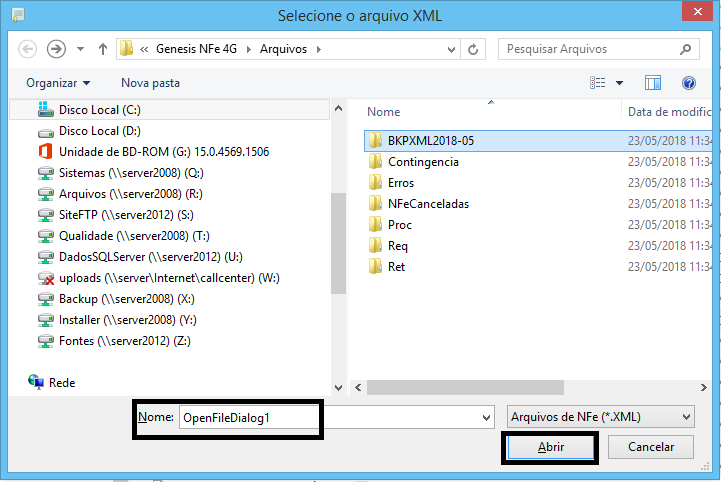
Task: Click the Nova pasta toolbar item
Action: pos(150,83)
